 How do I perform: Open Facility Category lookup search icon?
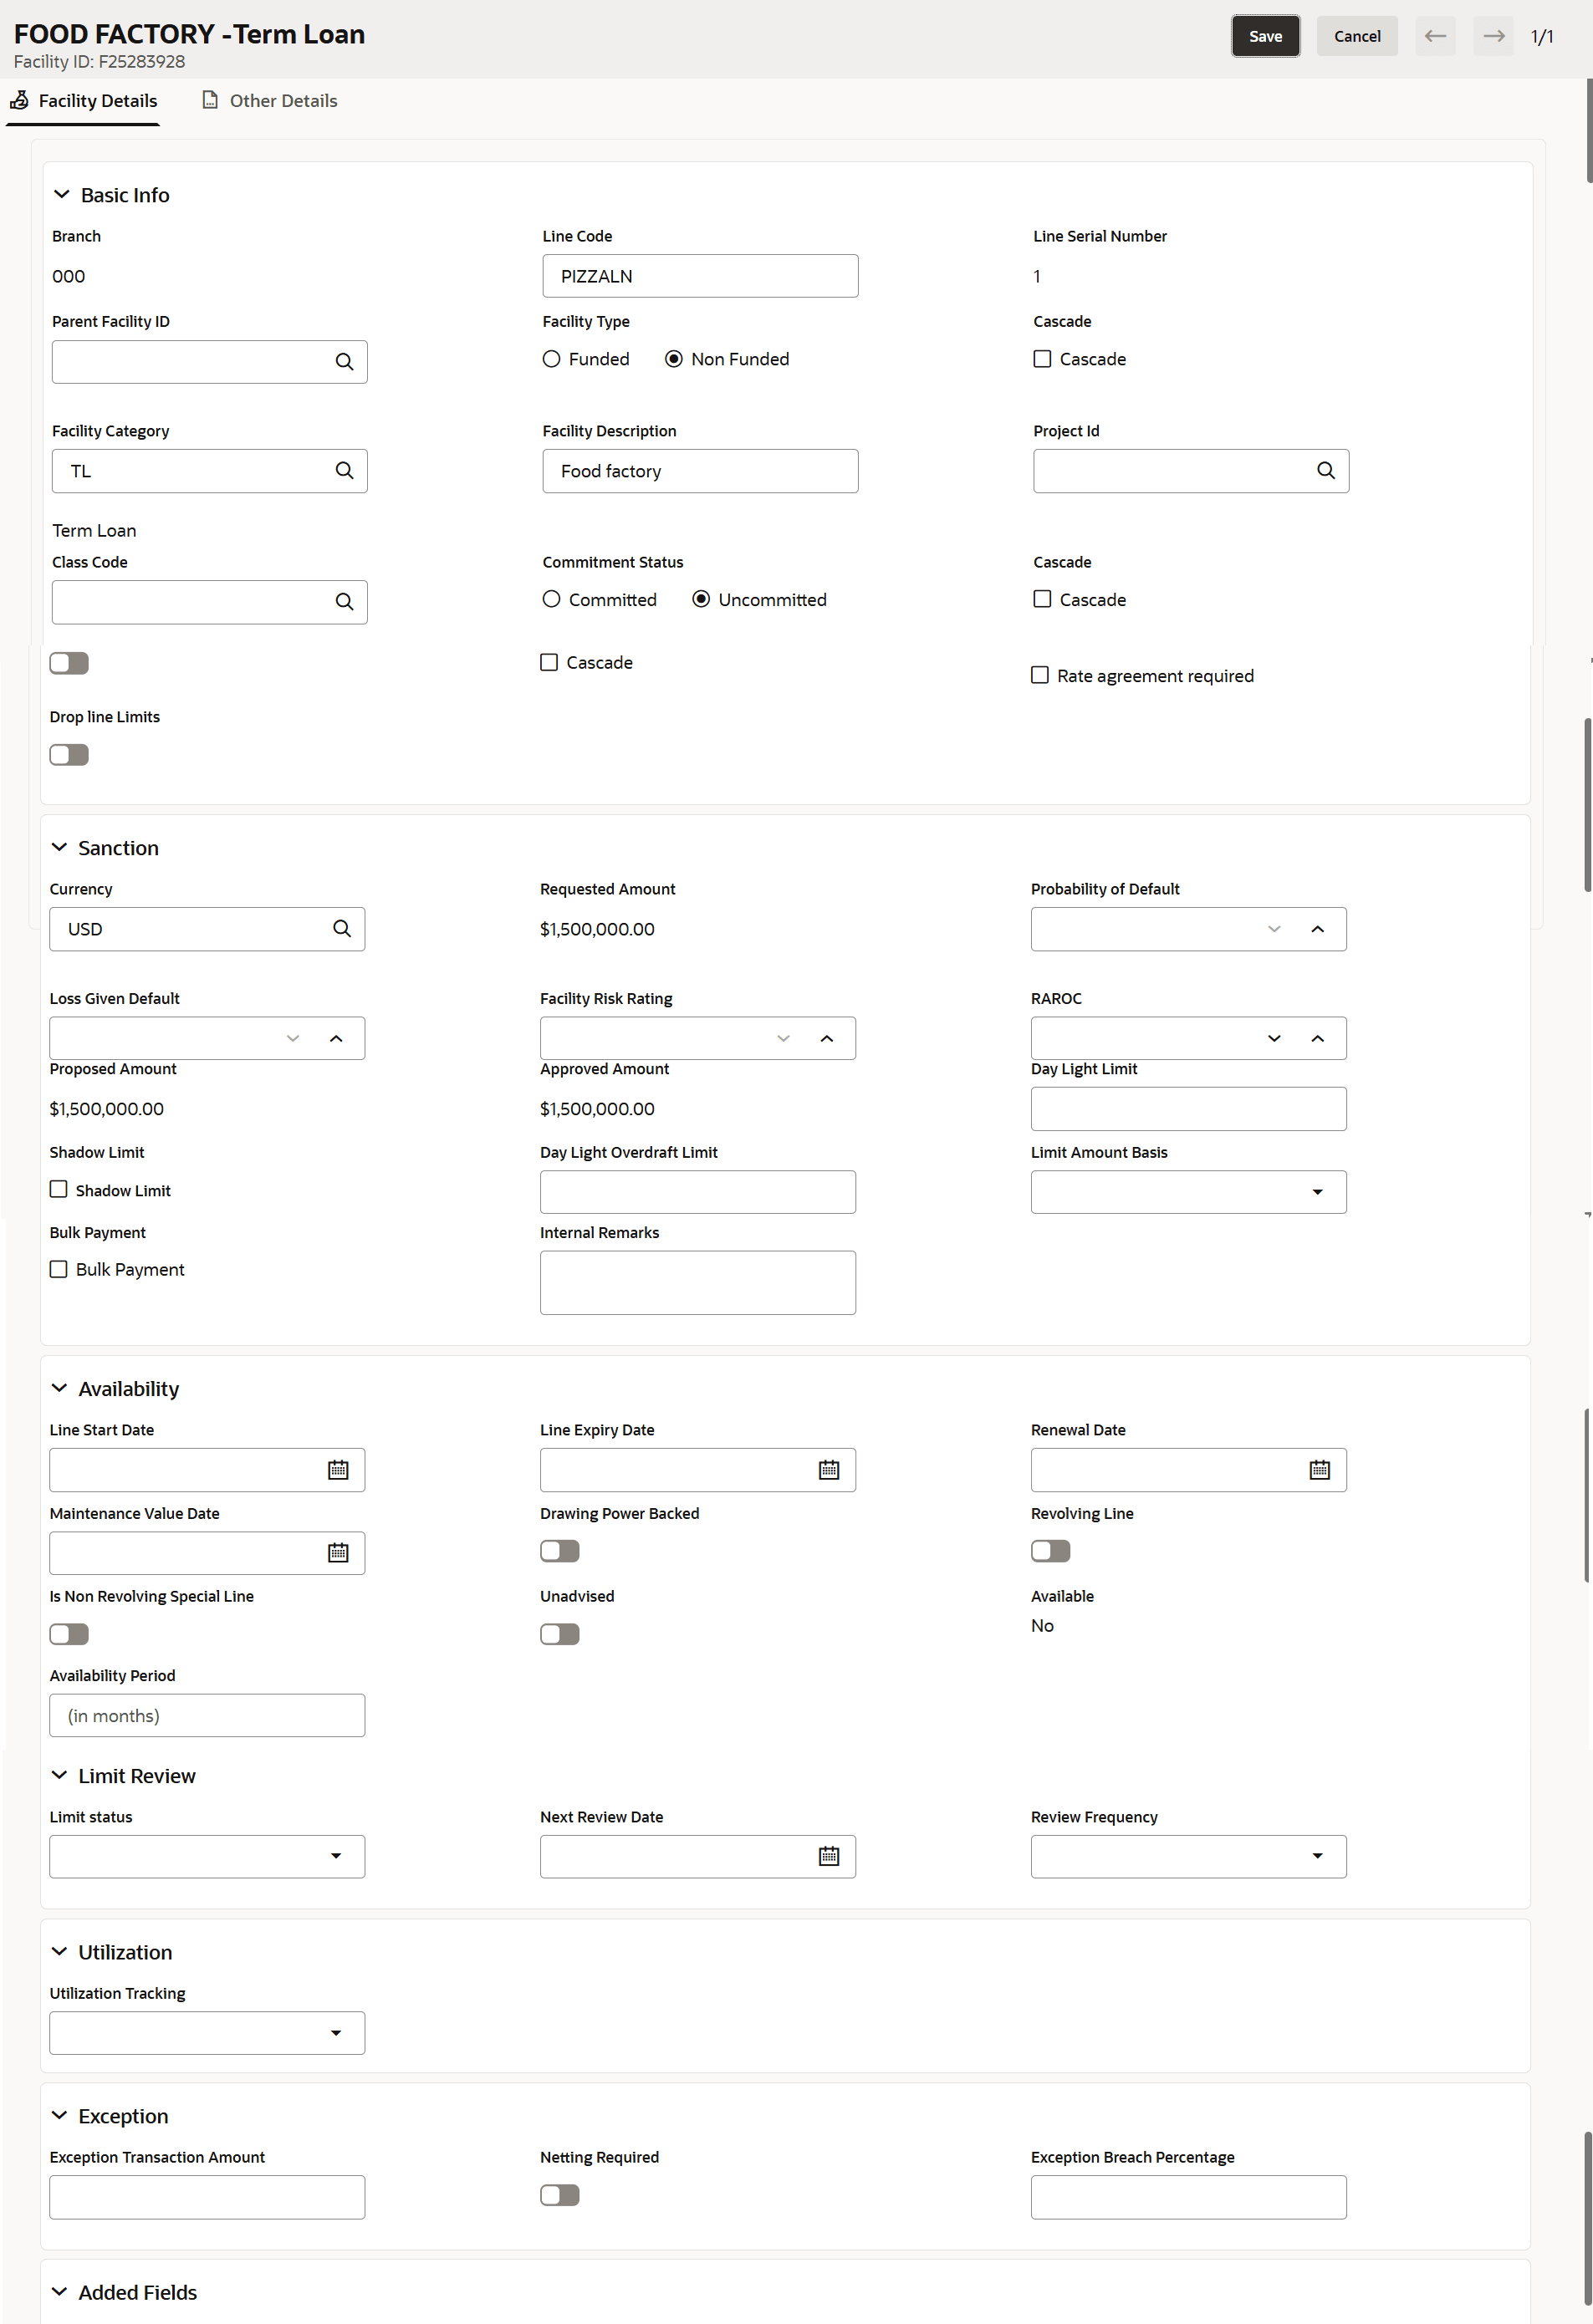(x=344, y=471)
